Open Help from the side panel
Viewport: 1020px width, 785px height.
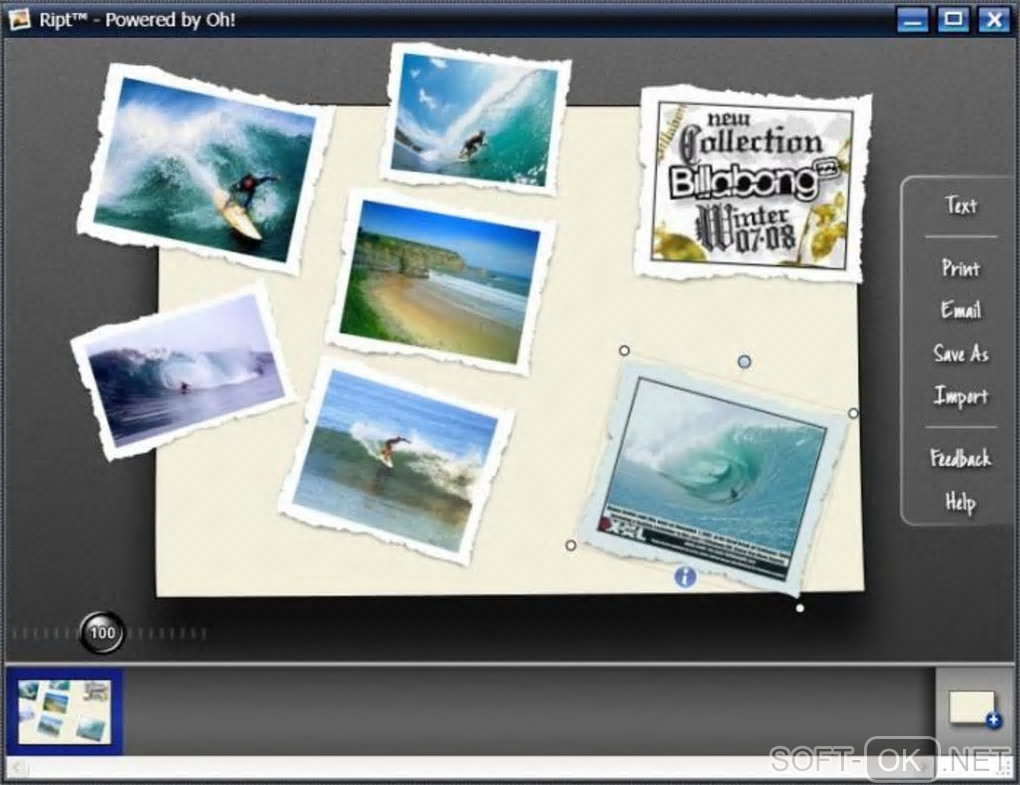point(961,502)
